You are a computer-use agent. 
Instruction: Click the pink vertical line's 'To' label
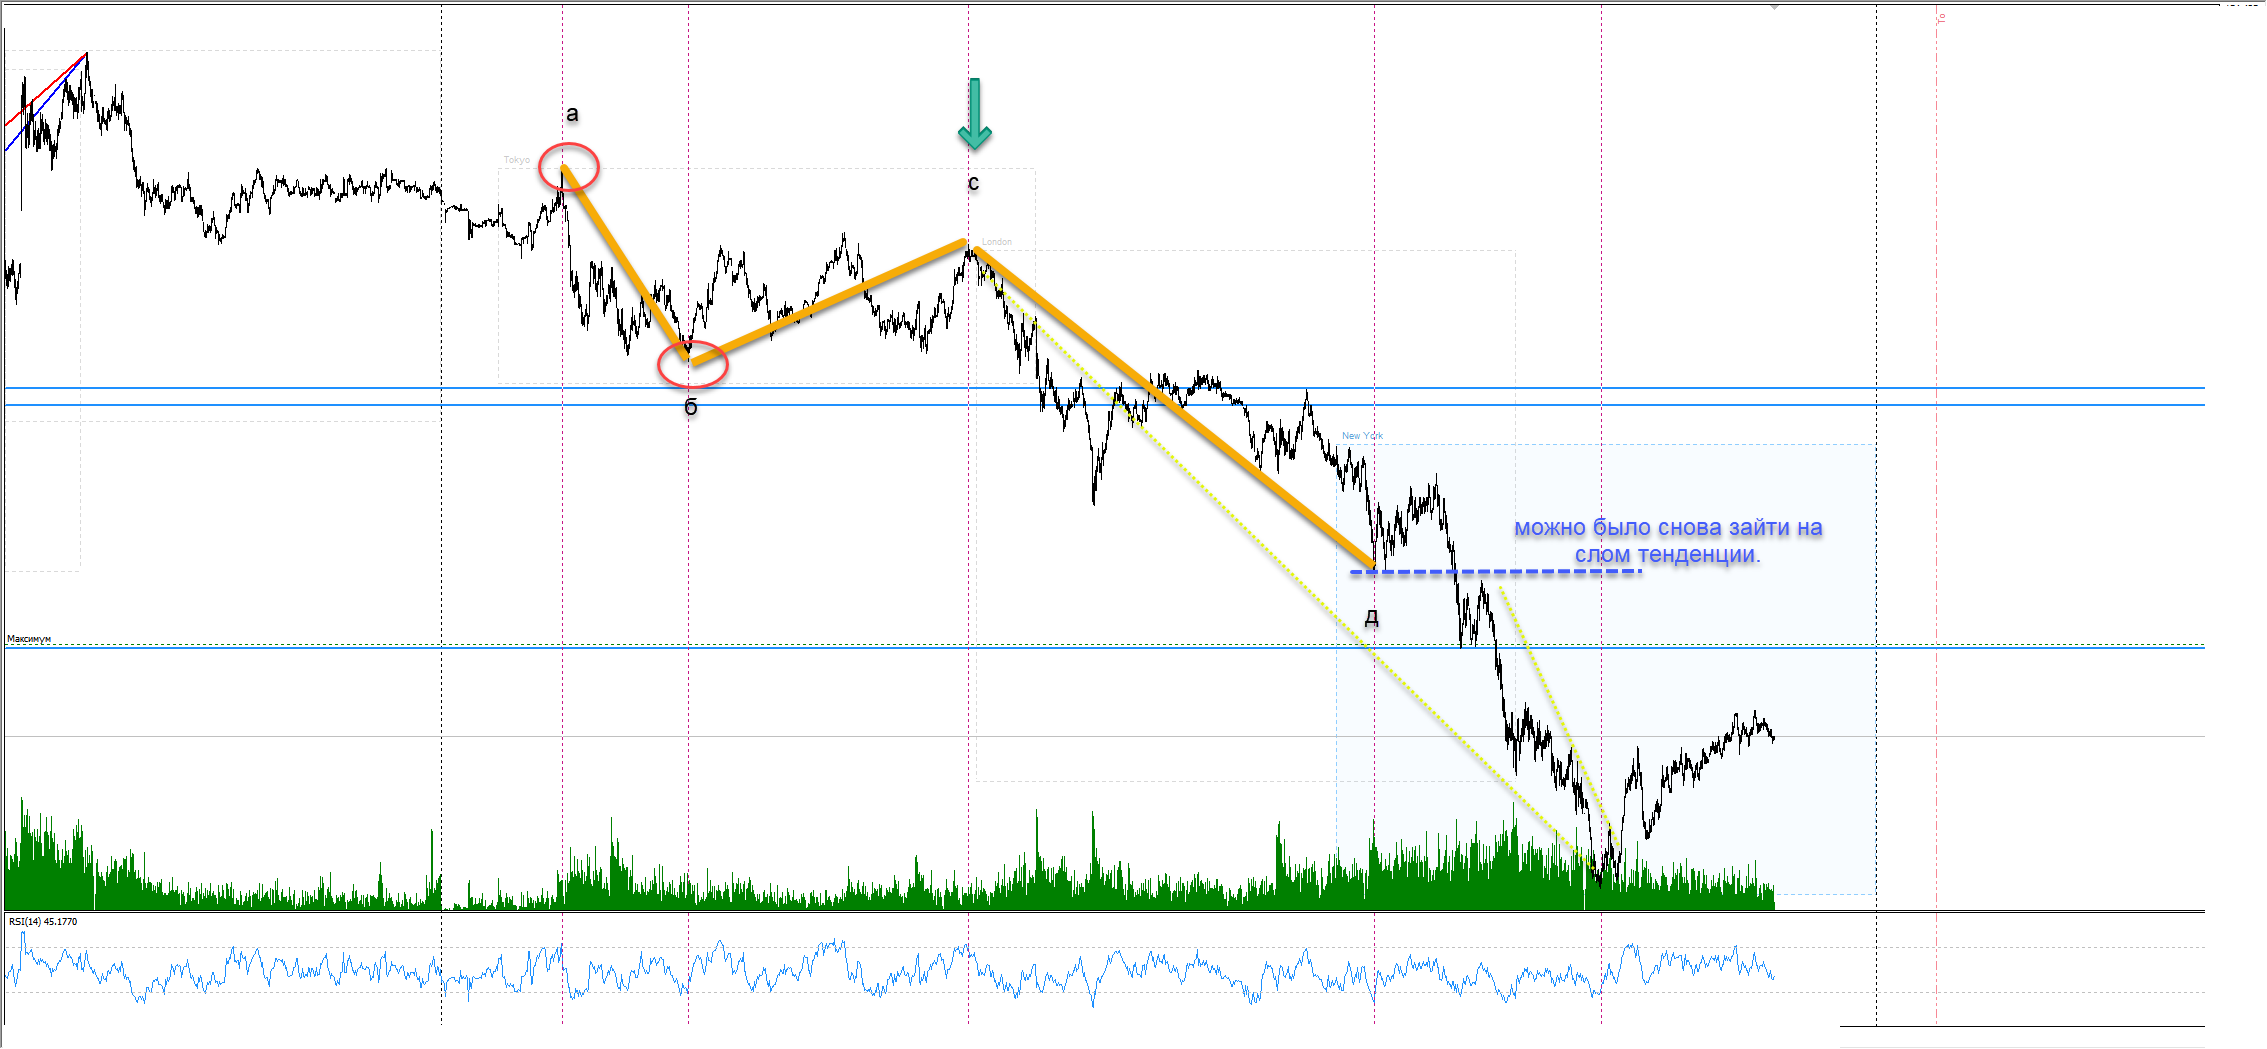click(1941, 17)
